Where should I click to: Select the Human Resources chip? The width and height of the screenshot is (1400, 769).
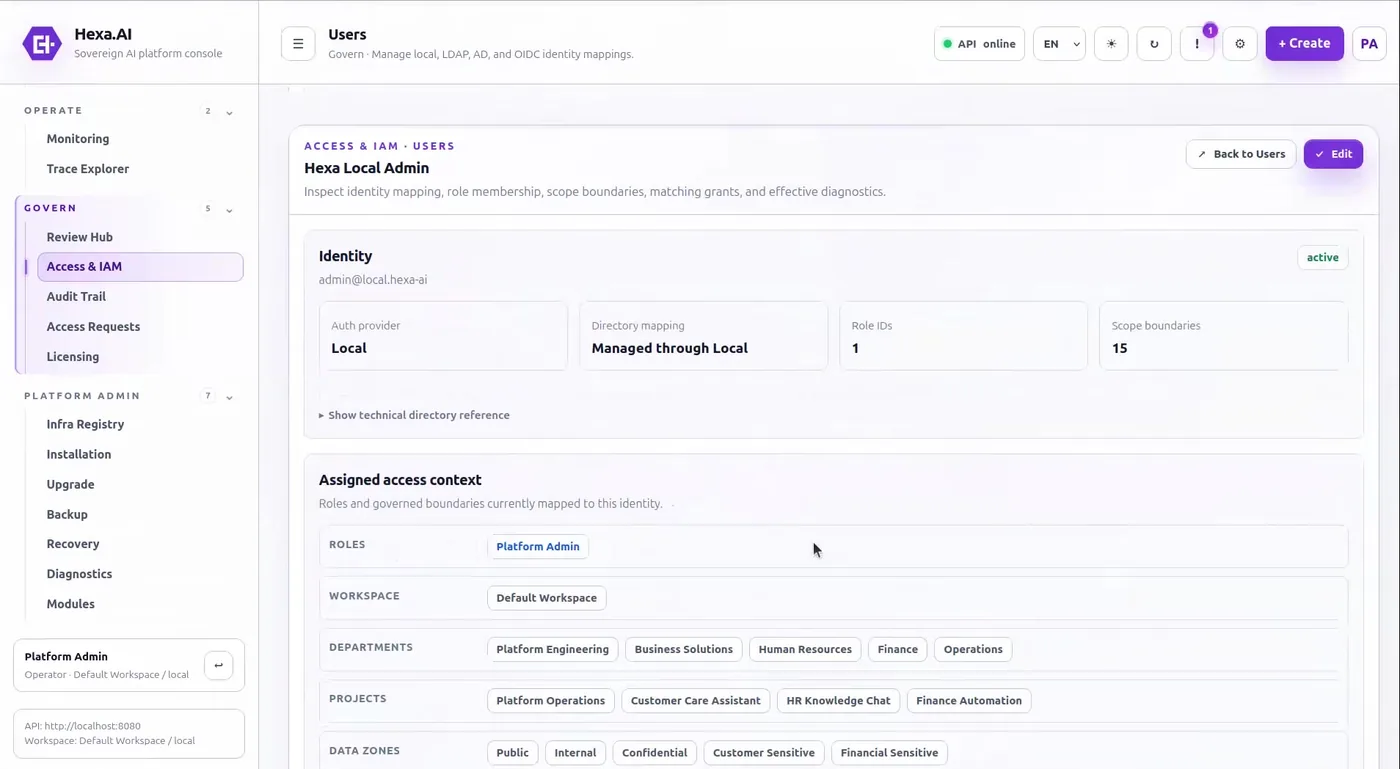point(805,649)
